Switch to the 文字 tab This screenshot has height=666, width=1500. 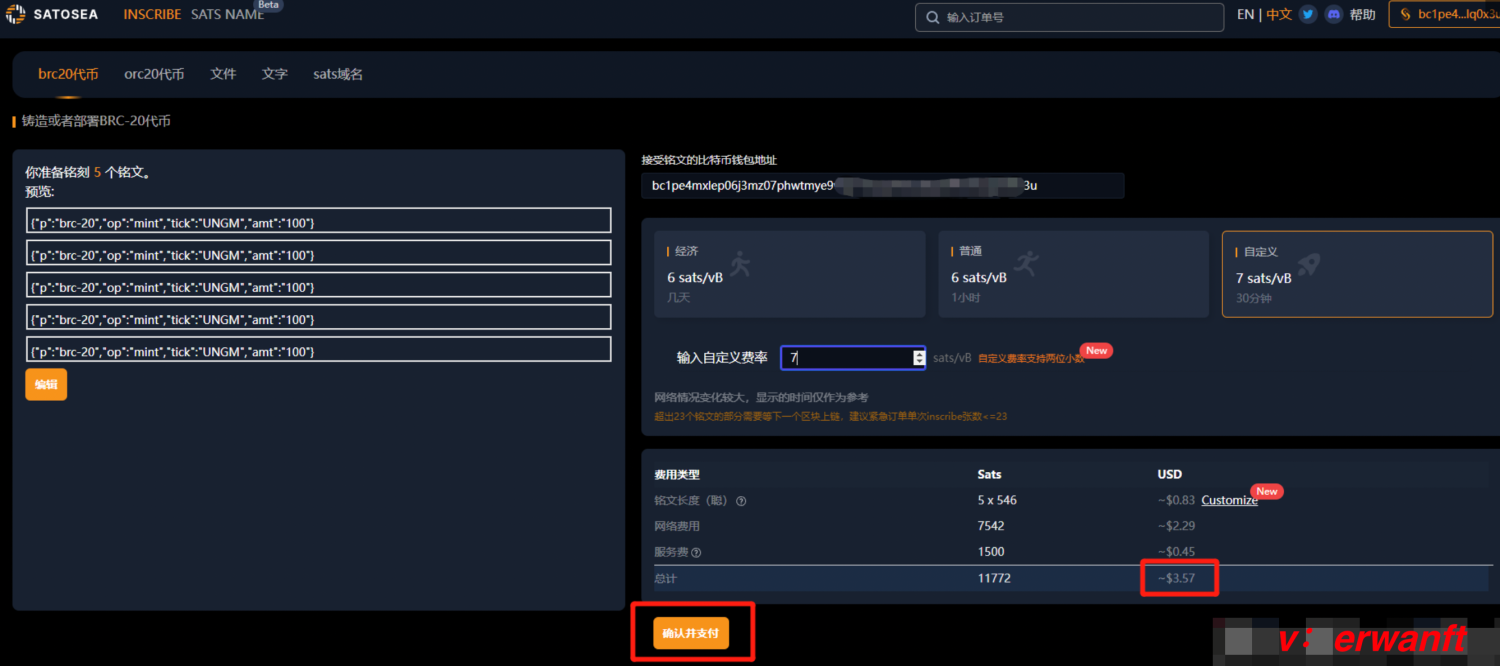coord(275,74)
